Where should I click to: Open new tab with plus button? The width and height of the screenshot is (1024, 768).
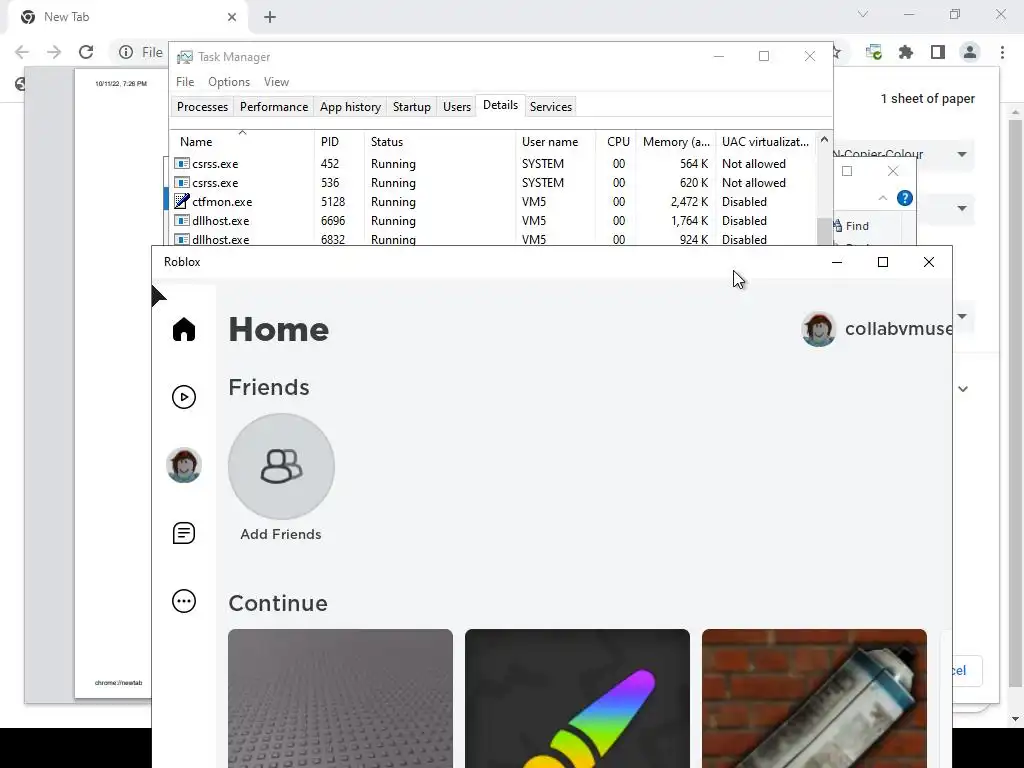[270, 17]
